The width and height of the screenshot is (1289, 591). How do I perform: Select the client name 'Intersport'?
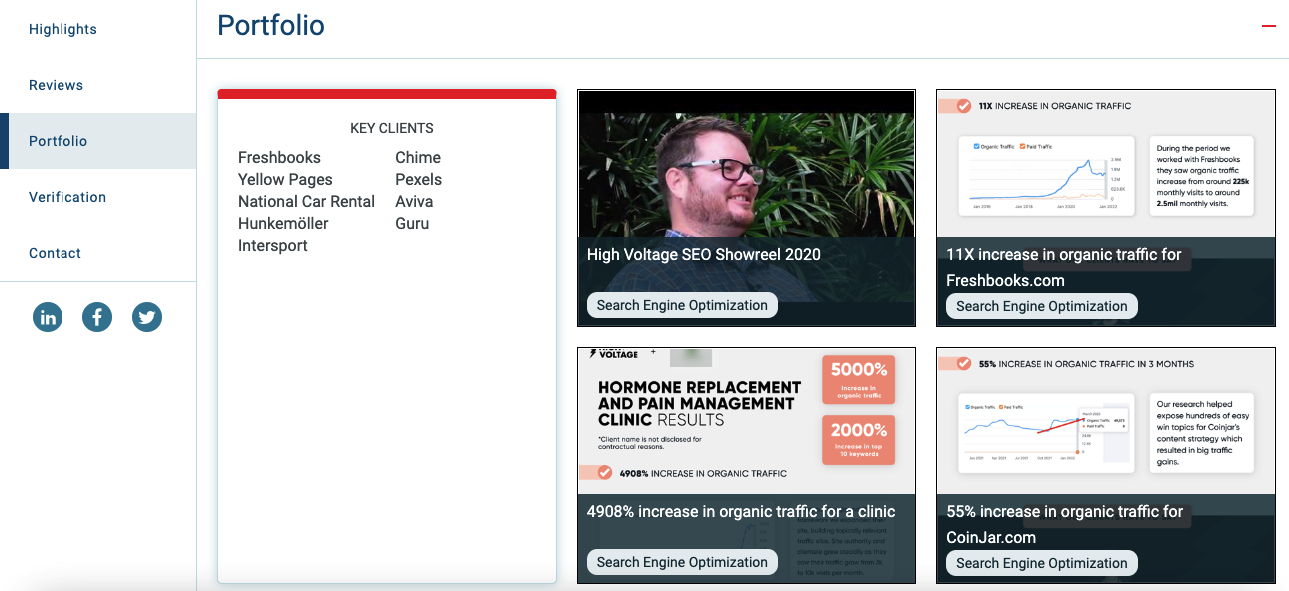[273, 245]
